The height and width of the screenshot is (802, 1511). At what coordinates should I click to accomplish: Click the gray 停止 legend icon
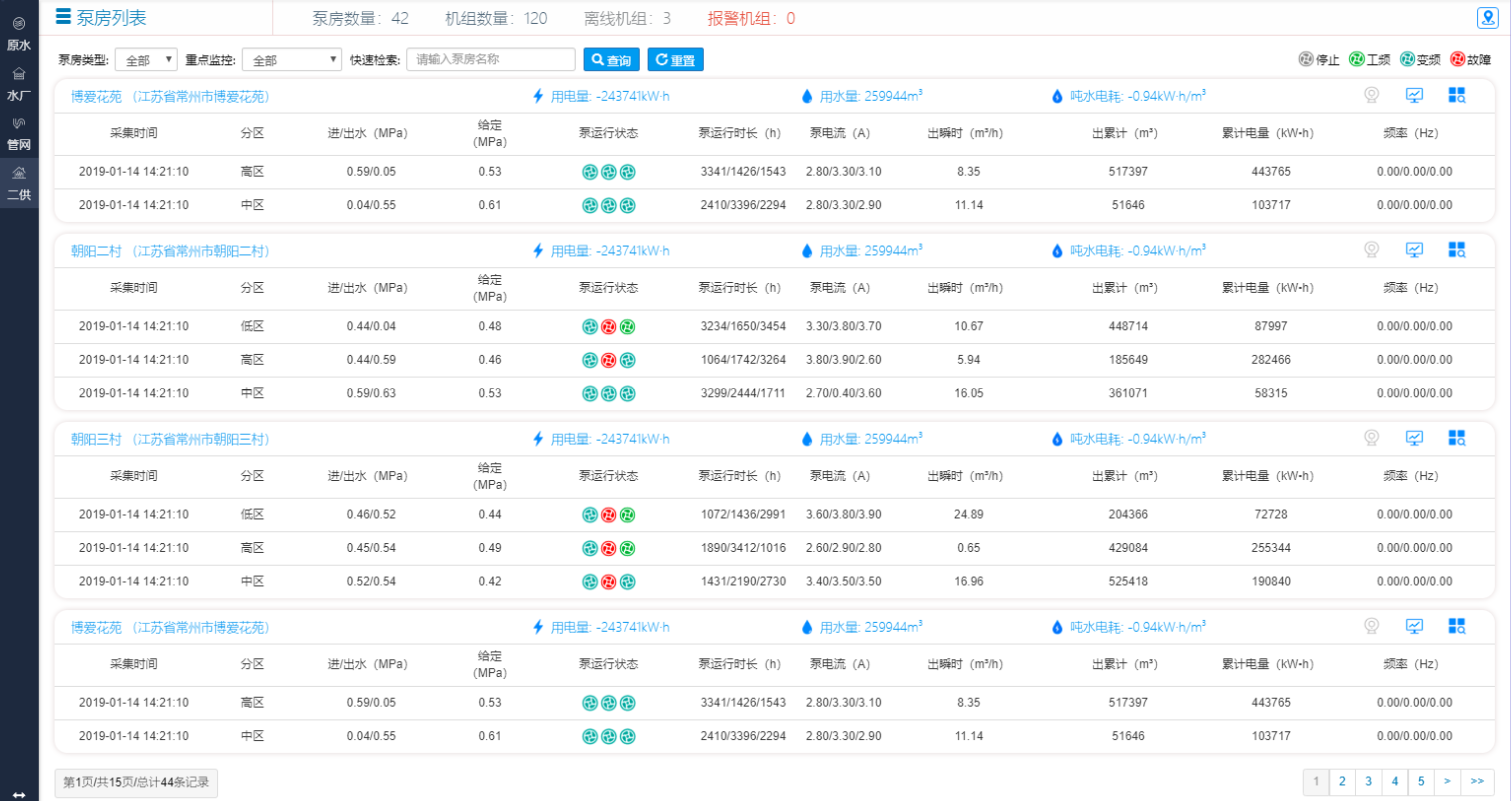pyautogui.click(x=1306, y=60)
